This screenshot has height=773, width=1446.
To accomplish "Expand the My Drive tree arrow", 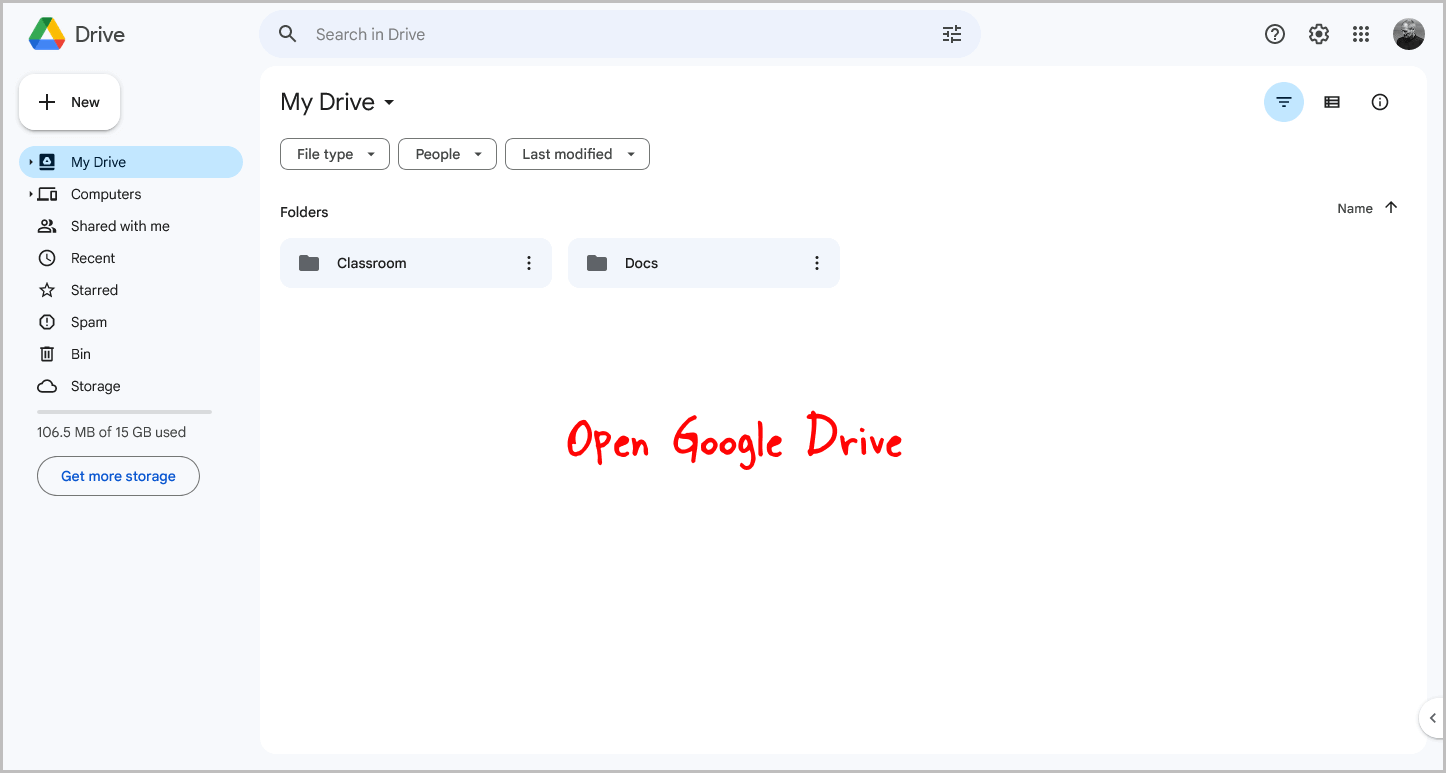I will [31, 162].
